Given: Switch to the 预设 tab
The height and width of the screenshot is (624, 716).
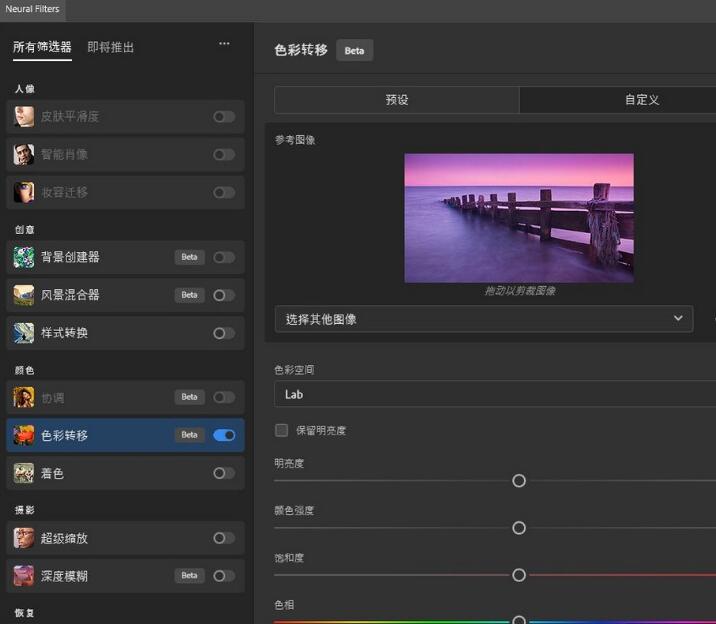Looking at the screenshot, I should (397, 100).
